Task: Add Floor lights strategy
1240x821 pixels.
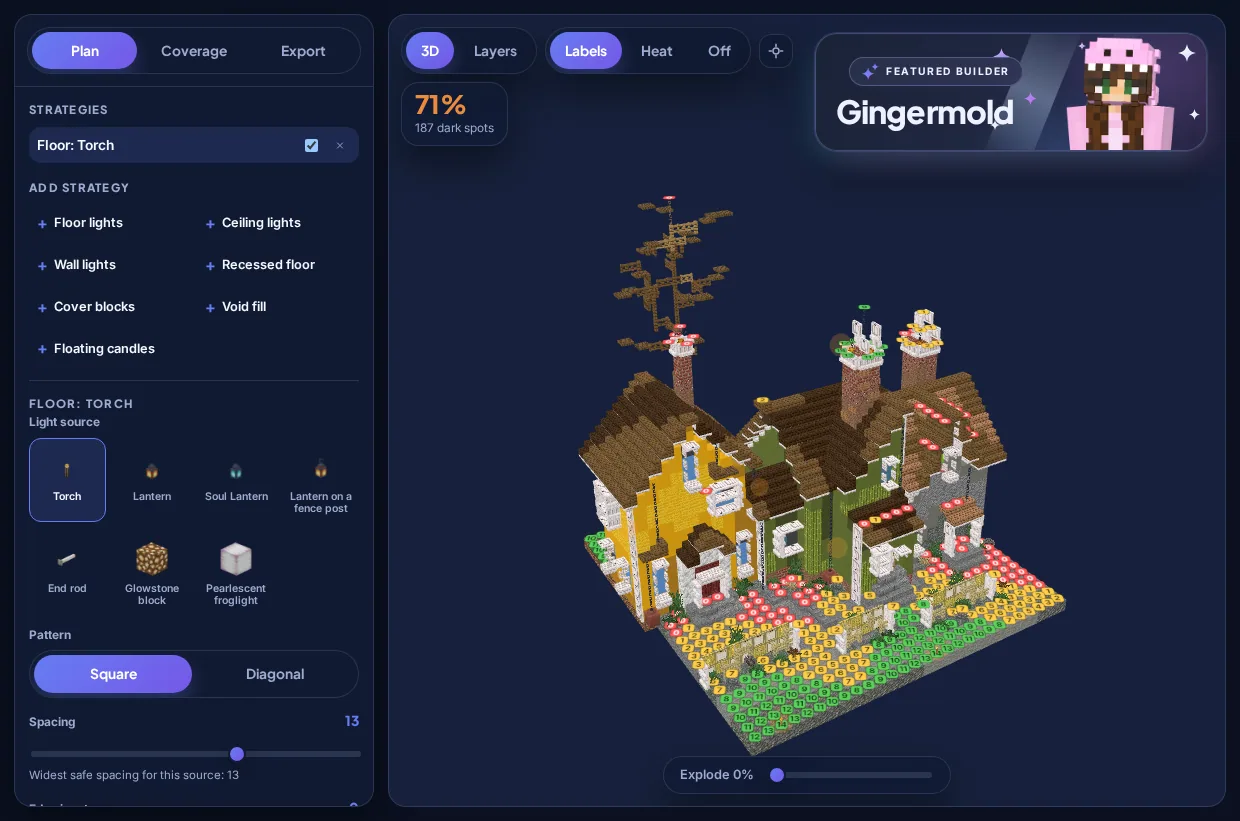Action: pos(80,223)
